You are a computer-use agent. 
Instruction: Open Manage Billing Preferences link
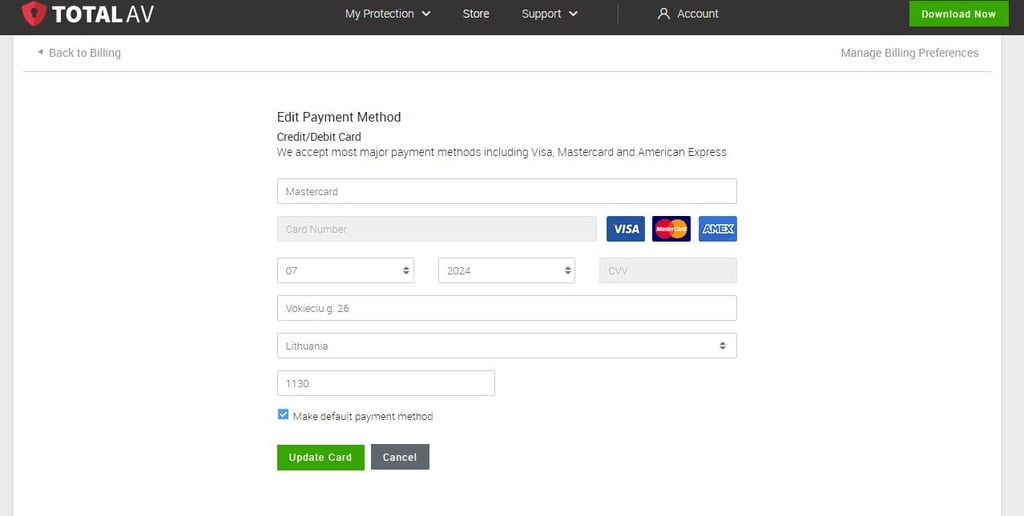(909, 53)
